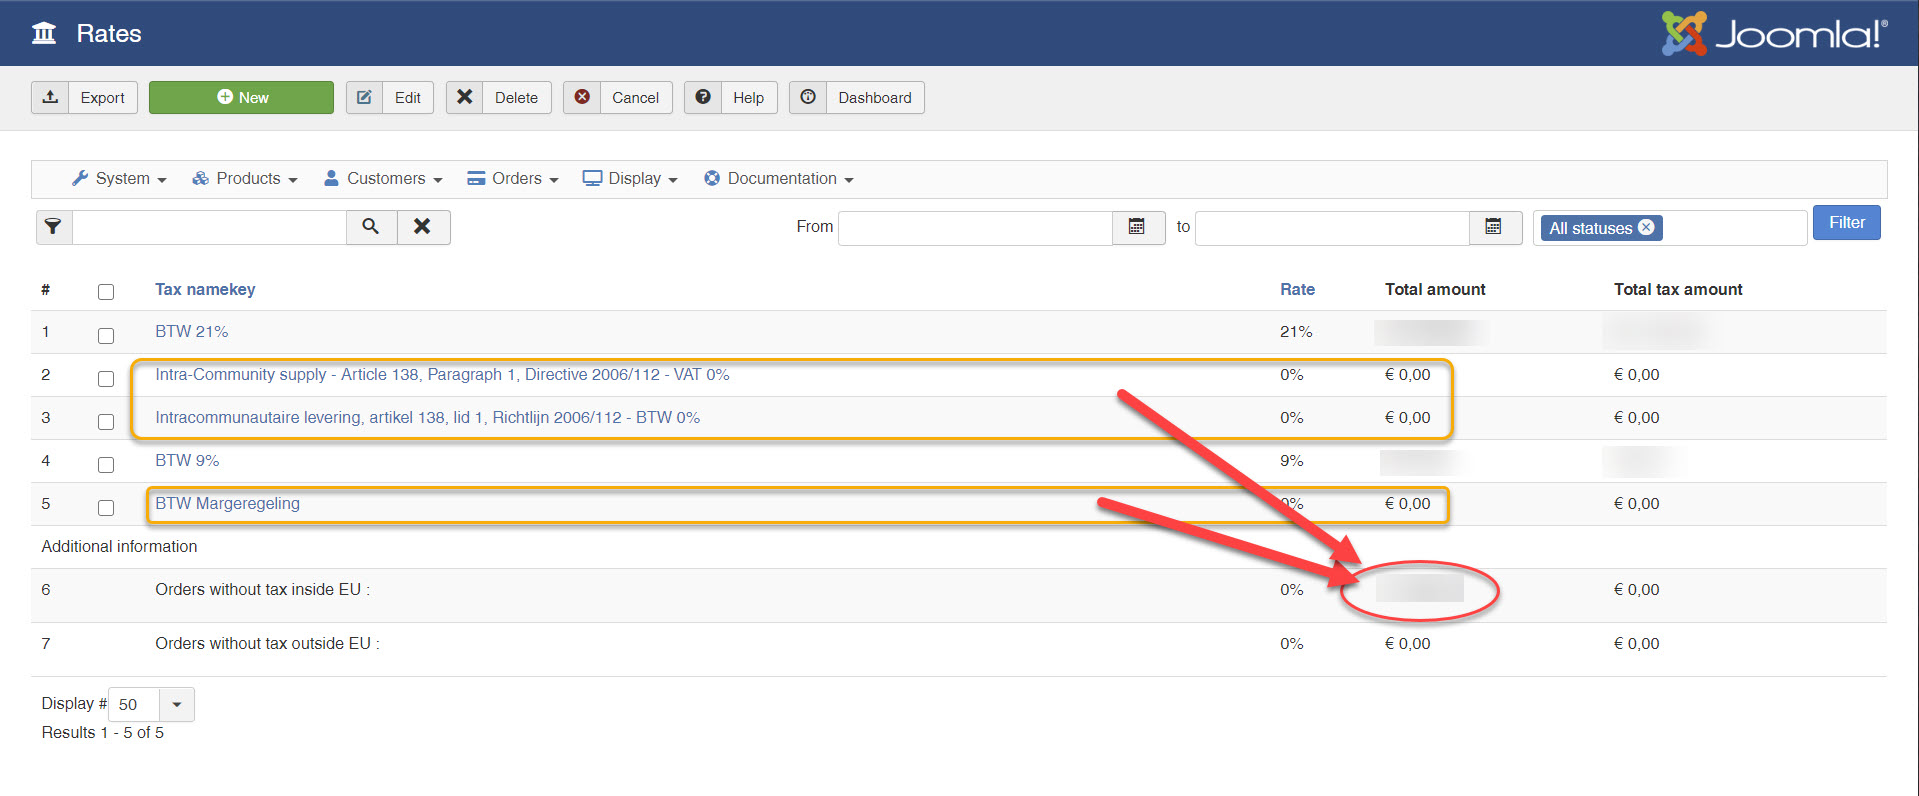Click the Export upload icon
Viewport: 1919px width, 796px height.
coord(50,97)
